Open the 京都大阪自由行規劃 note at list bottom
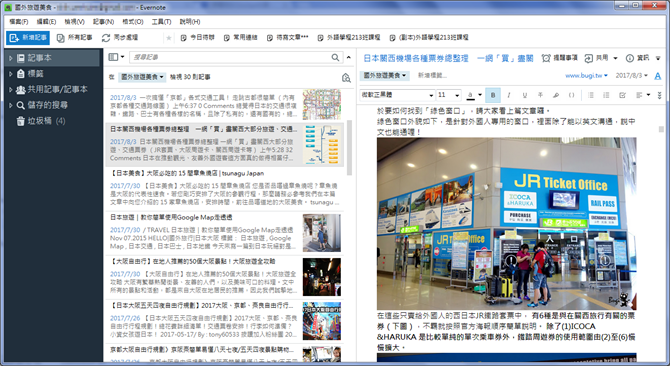This screenshot has width=670, height=366. [x=224, y=353]
